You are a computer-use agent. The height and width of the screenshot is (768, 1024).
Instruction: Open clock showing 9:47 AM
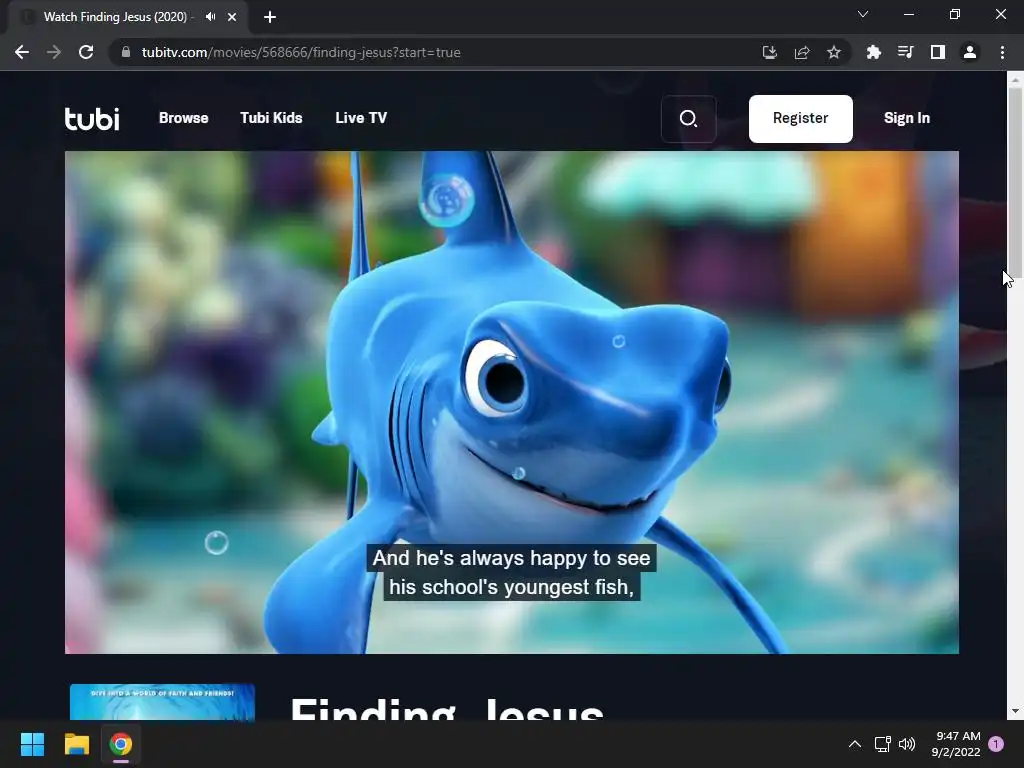pos(957,744)
